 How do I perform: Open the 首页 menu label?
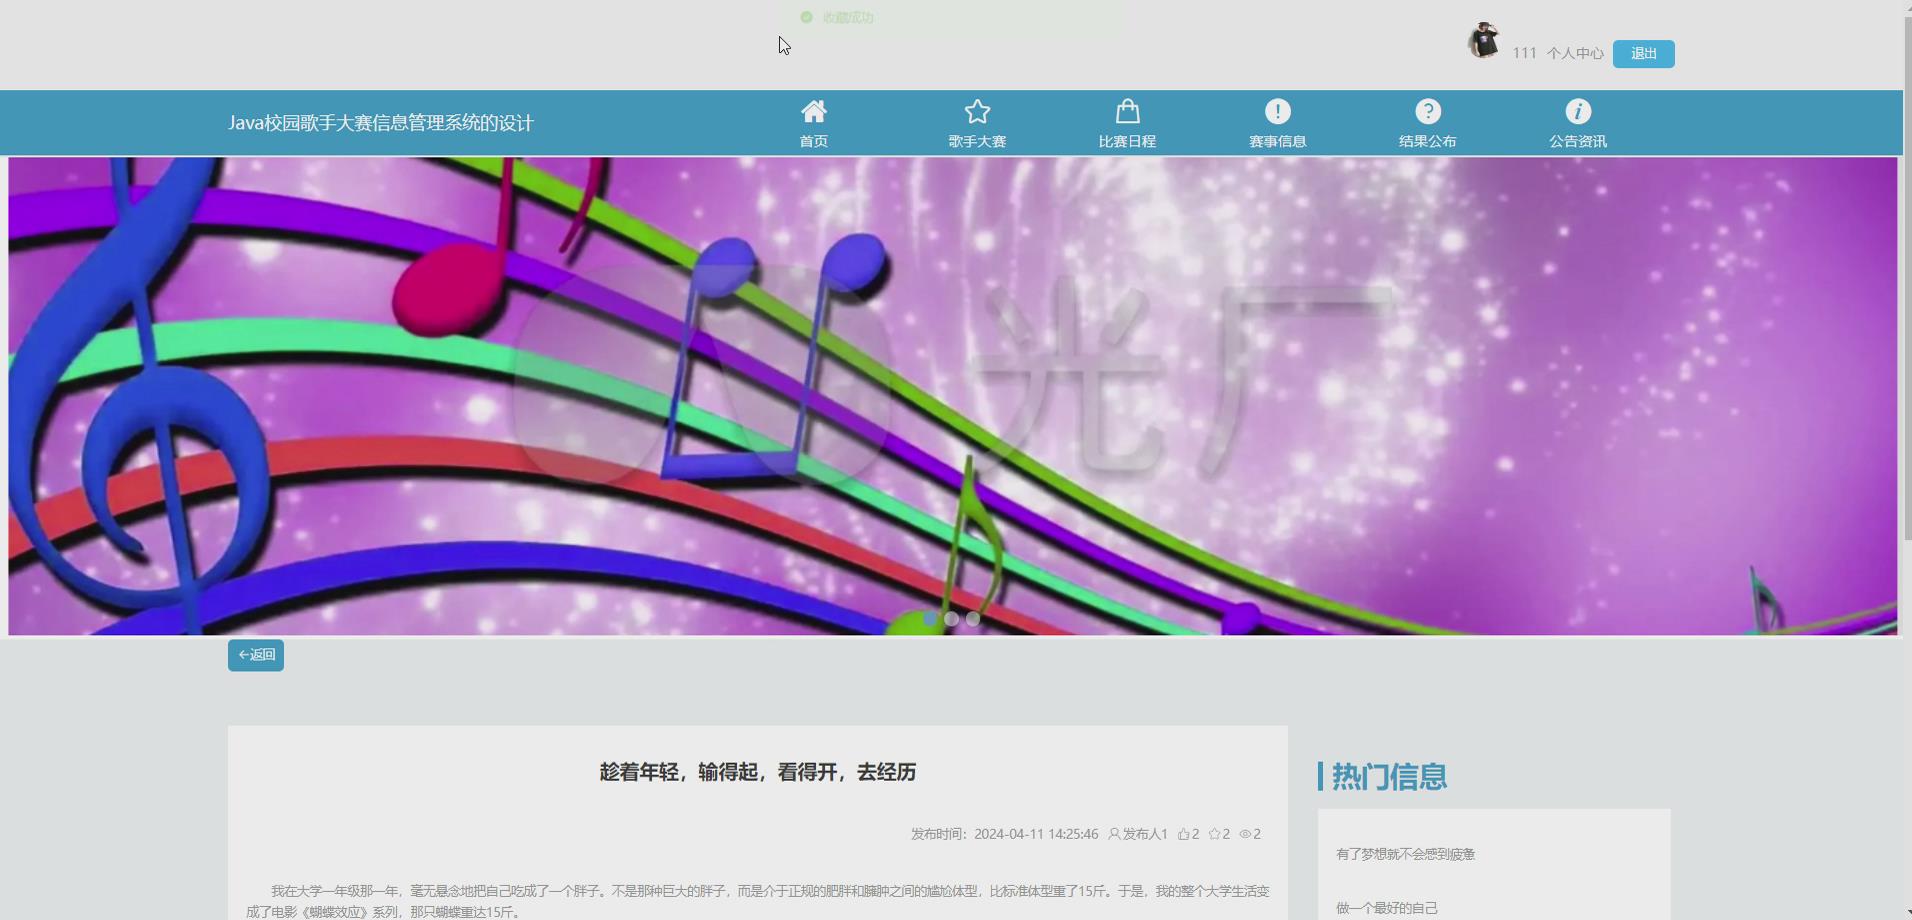tap(814, 141)
